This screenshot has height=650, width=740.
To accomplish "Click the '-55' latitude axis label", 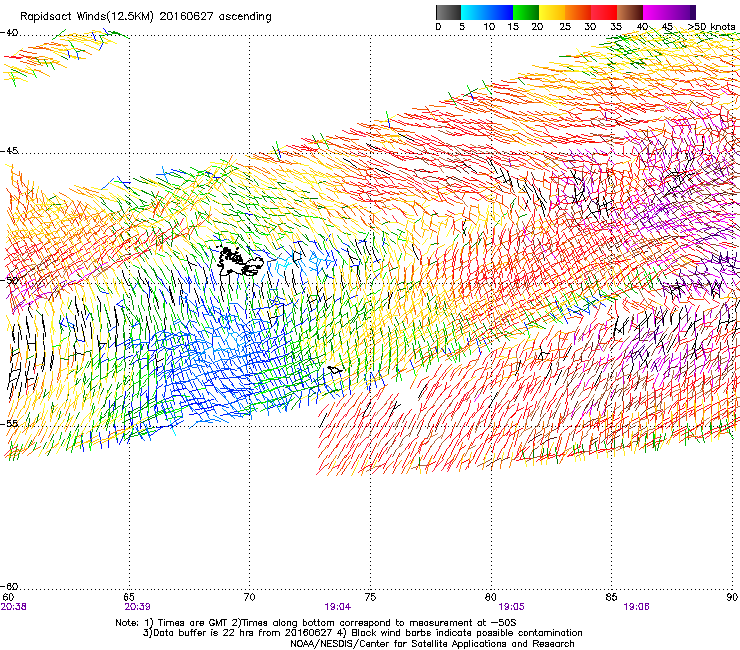I will pyautogui.click(x=9, y=423).
